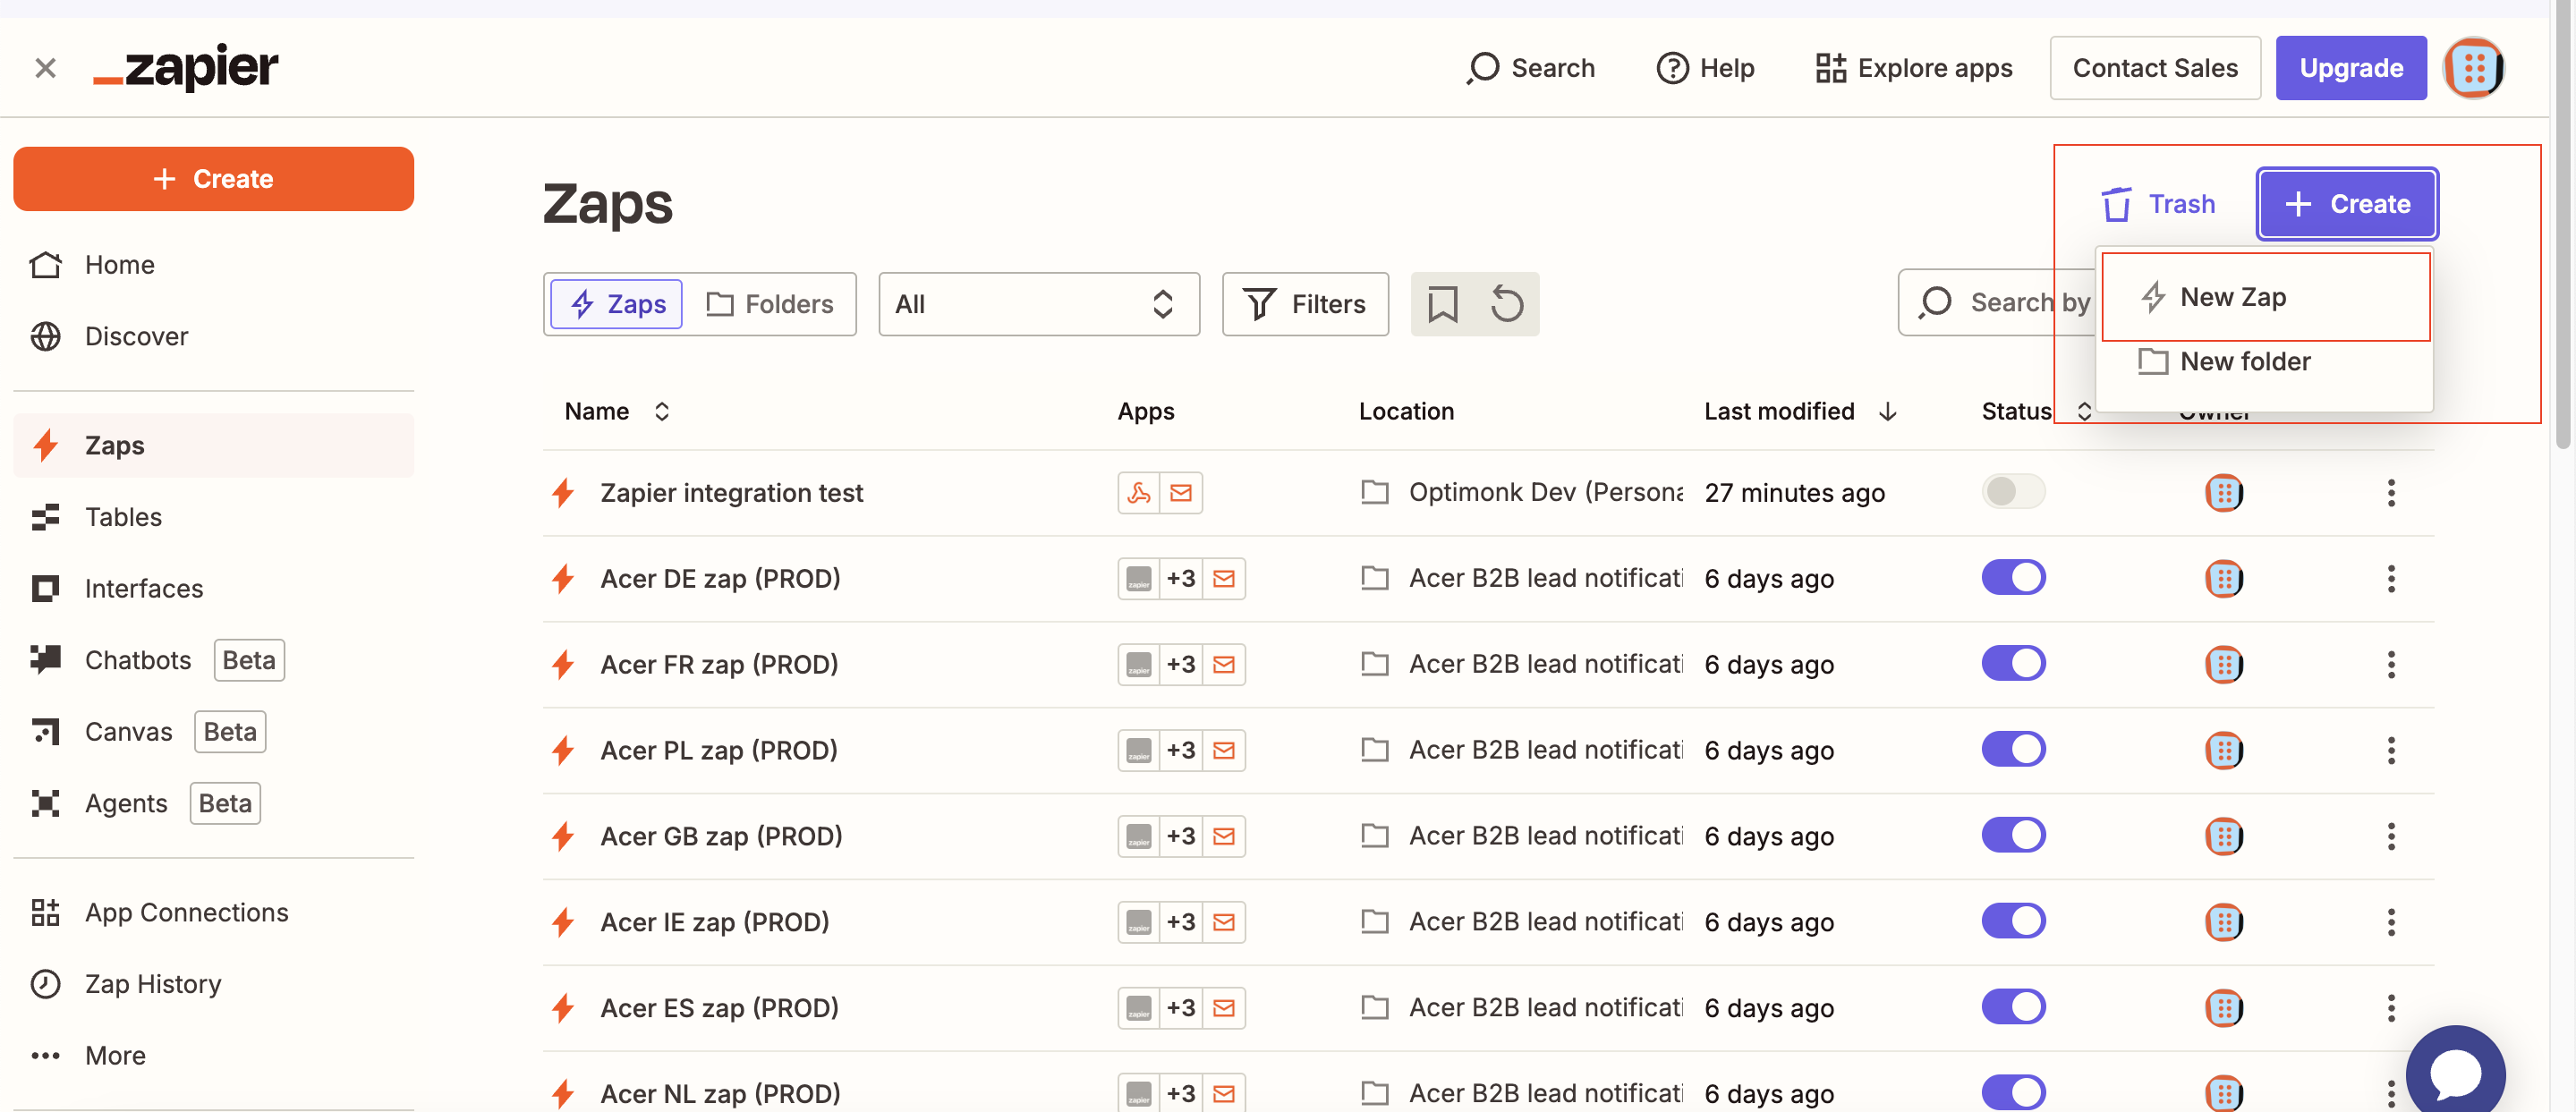Click the purple Upgrade button
The height and width of the screenshot is (1112, 2576).
(x=2351, y=68)
